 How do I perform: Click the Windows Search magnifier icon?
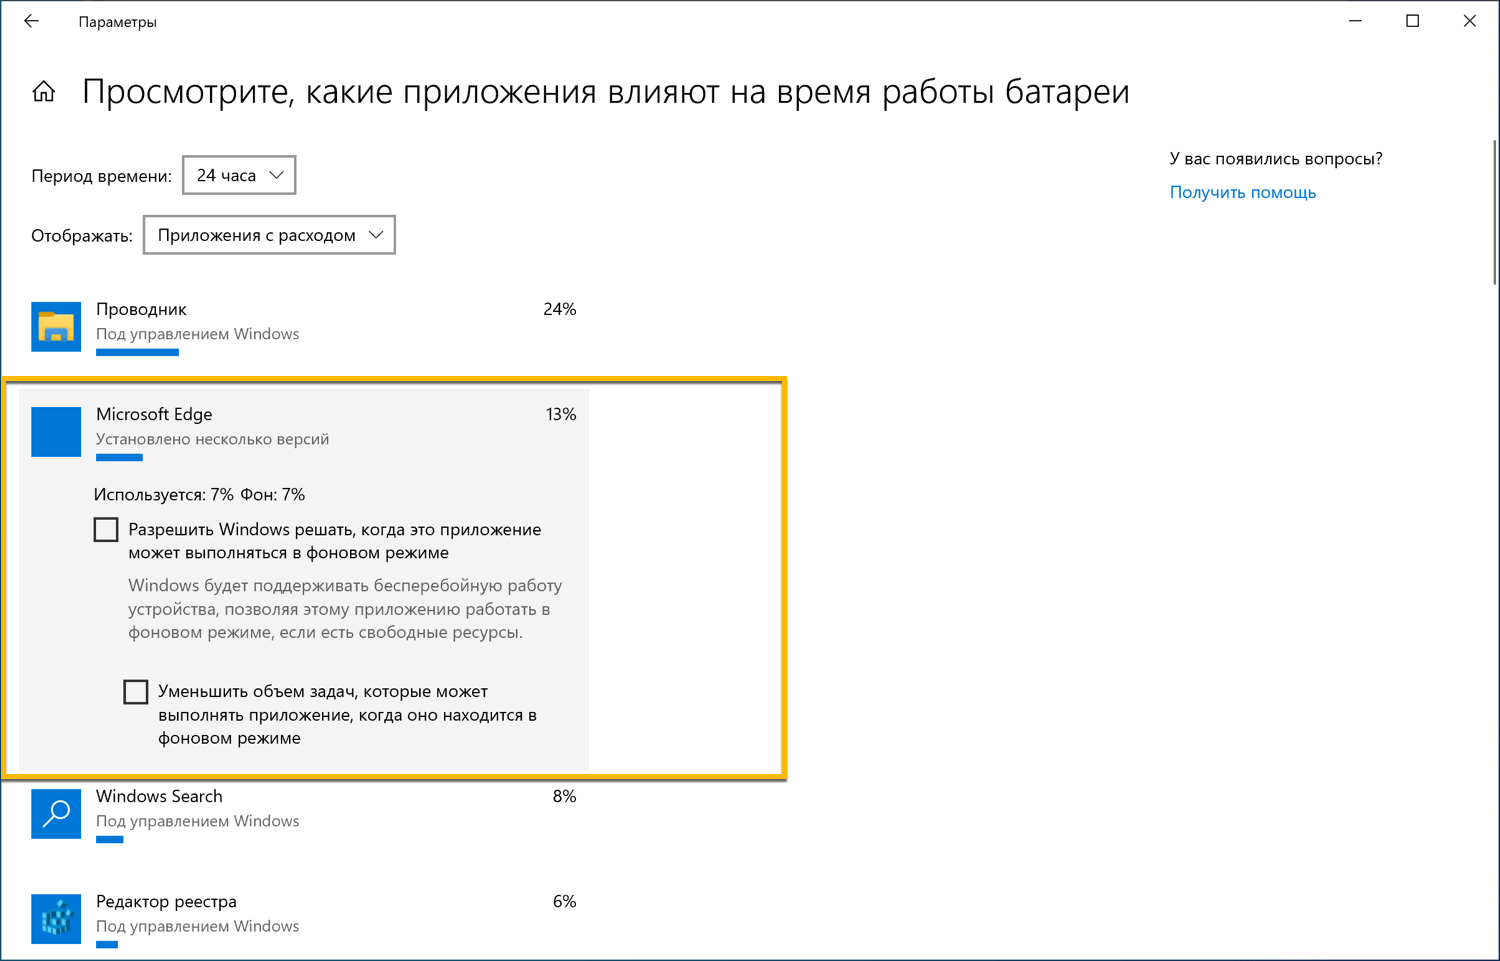click(55, 814)
